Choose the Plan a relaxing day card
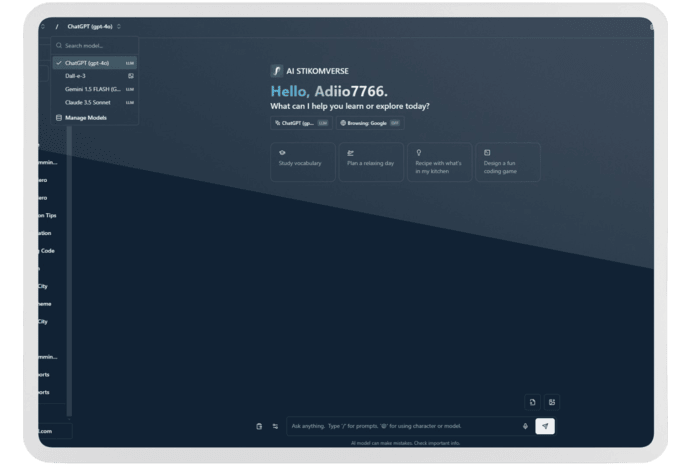This screenshot has height=470, width=691. (x=371, y=162)
